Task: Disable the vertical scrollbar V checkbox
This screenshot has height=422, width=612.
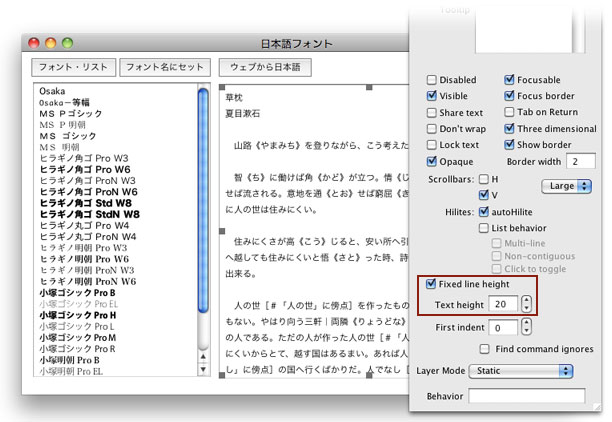Action: [x=484, y=194]
